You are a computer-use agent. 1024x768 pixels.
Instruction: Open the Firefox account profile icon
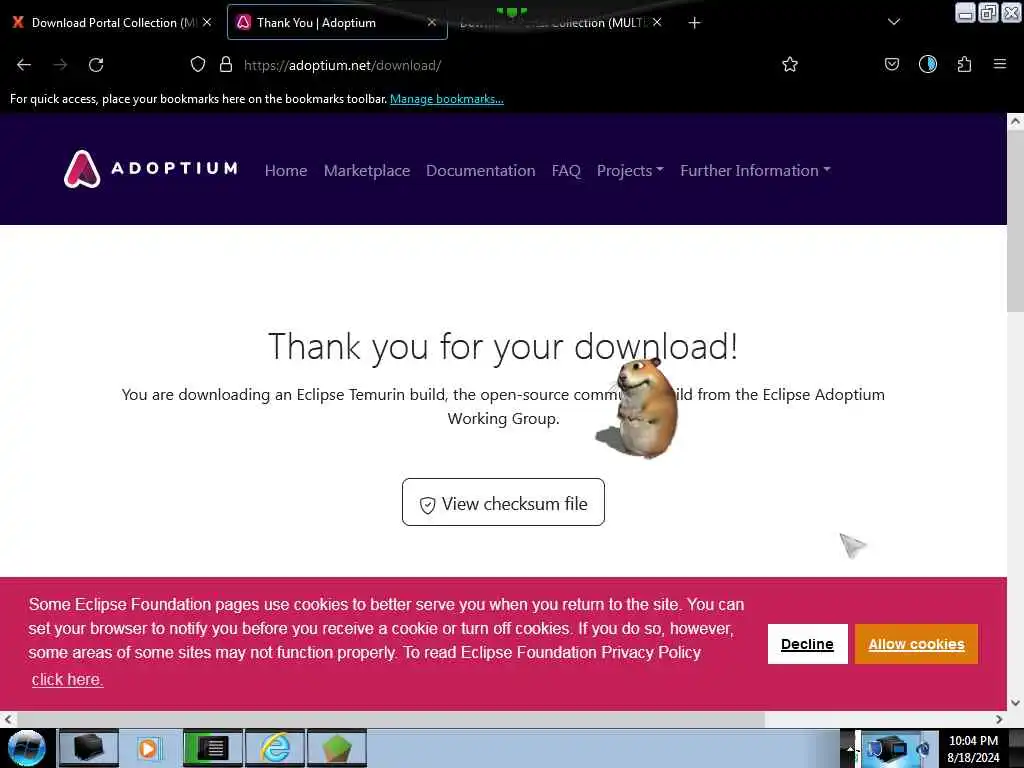tap(928, 64)
